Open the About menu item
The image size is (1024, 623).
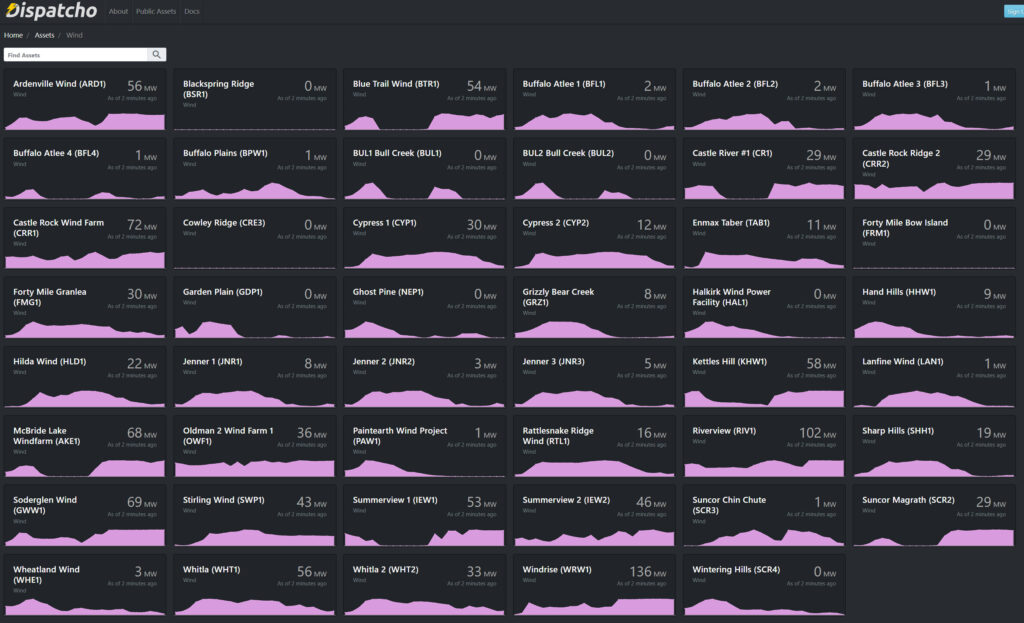(x=118, y=12)
